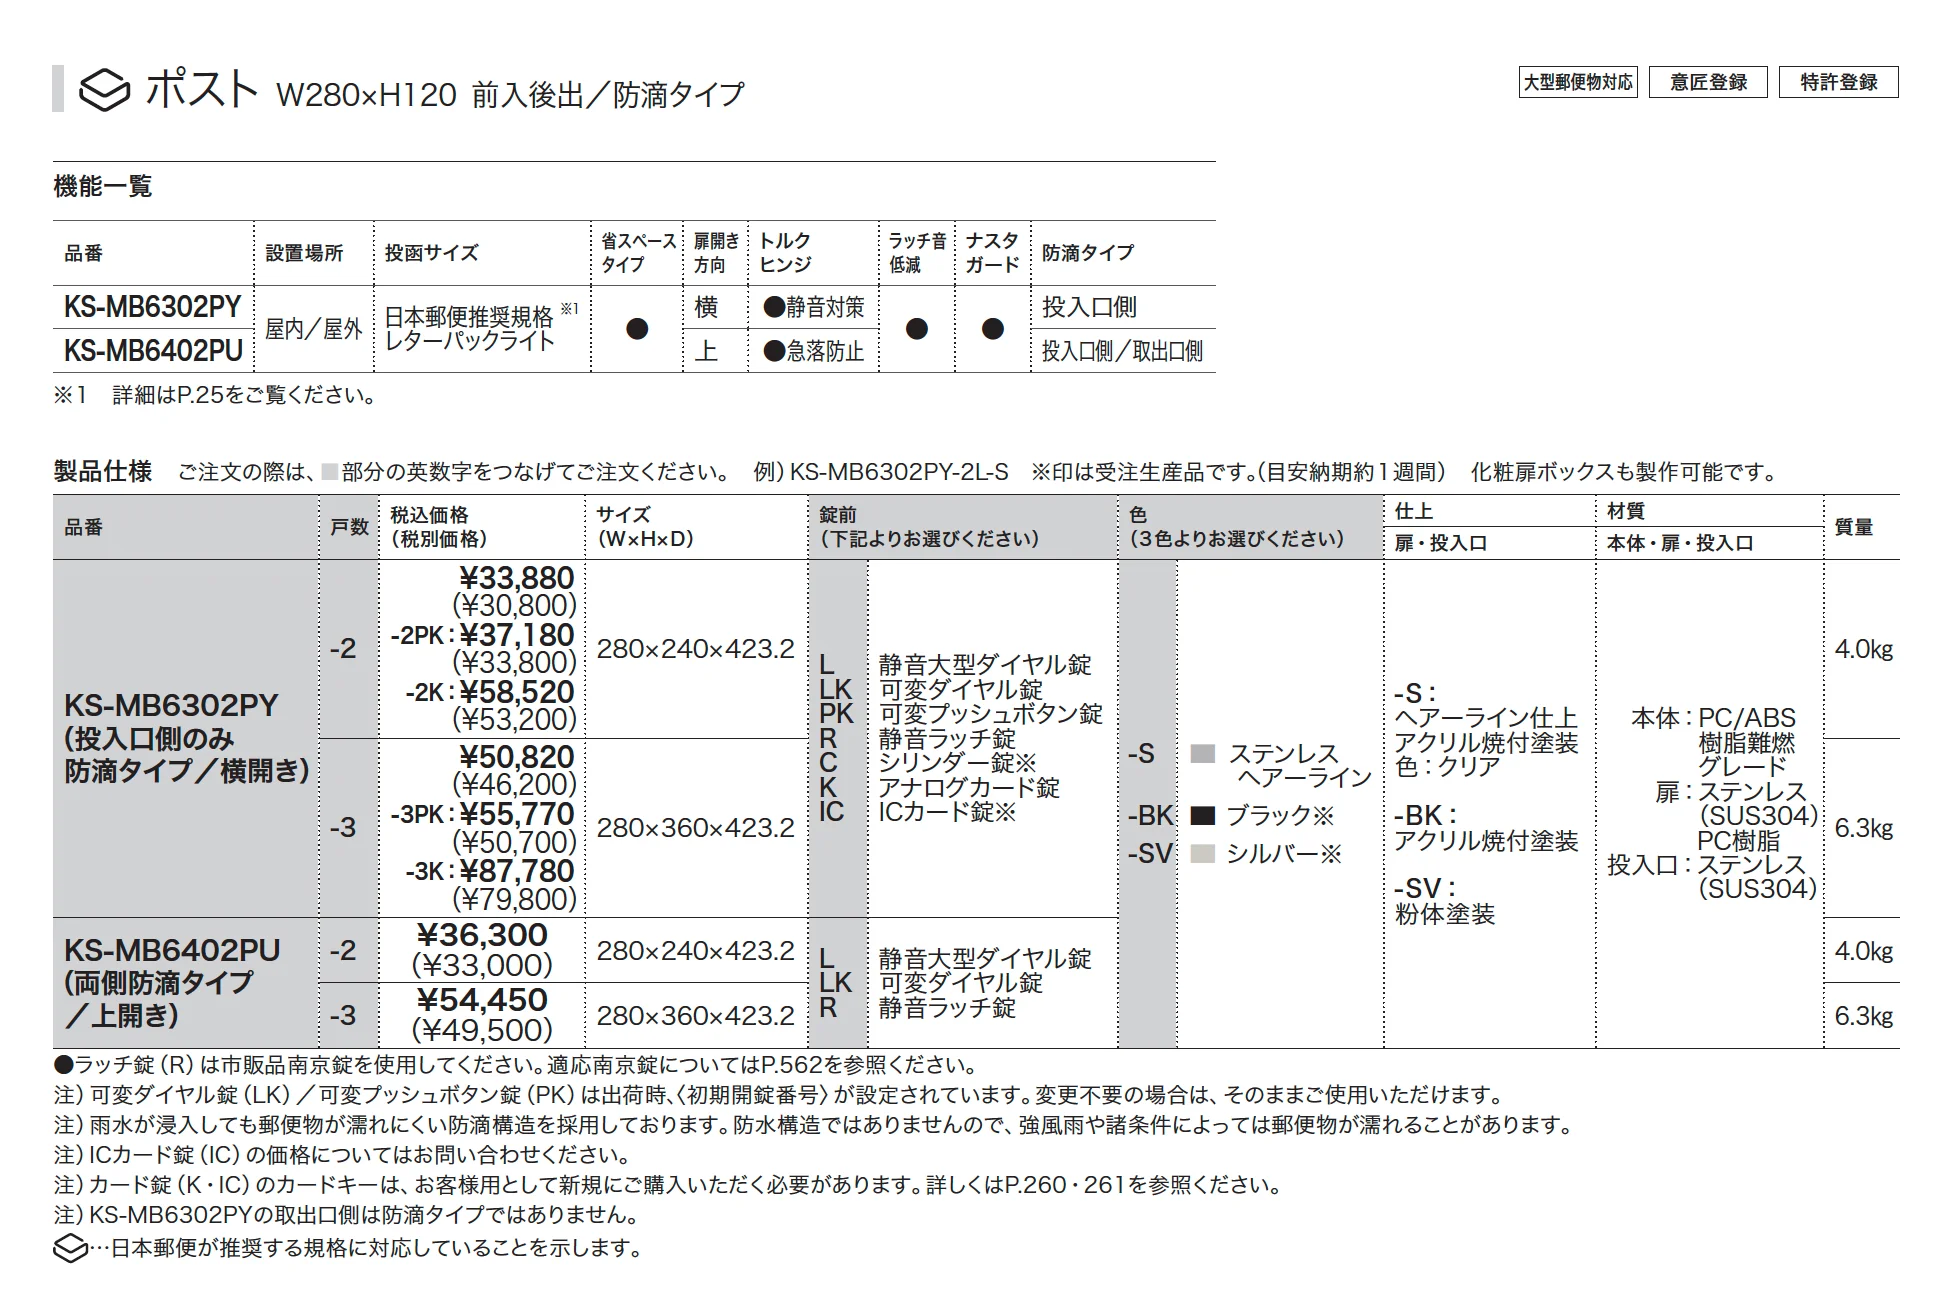Click the -3PK price ¥55,770
The image size is (1954, 1292).
pyautogui.click(x=516, y=814)
